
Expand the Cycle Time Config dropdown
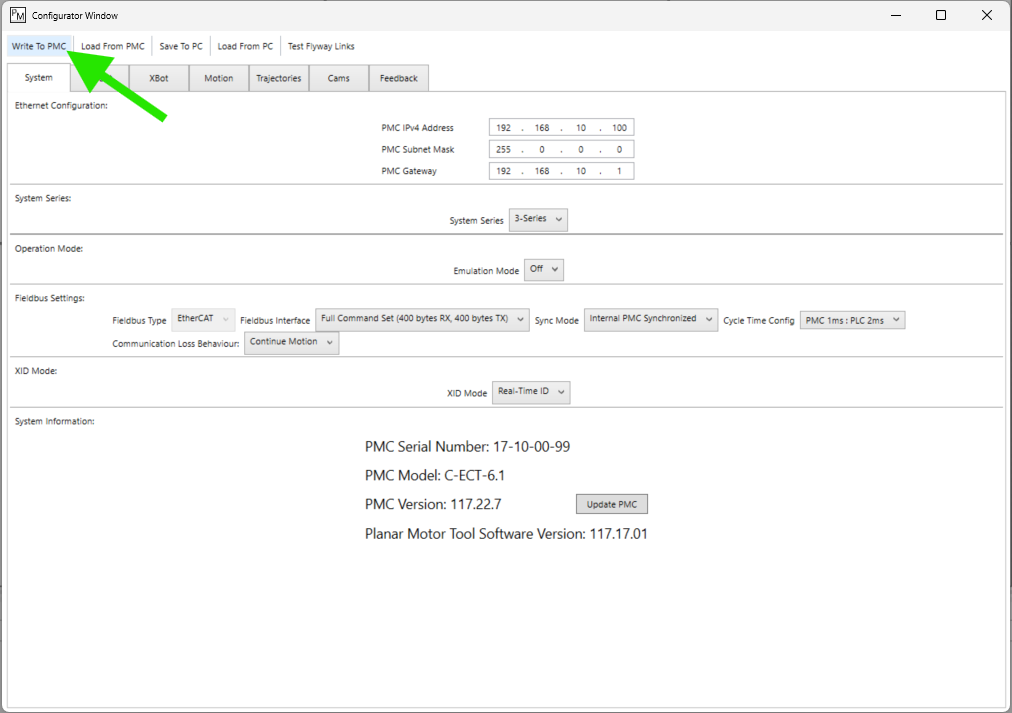(852, 320)
